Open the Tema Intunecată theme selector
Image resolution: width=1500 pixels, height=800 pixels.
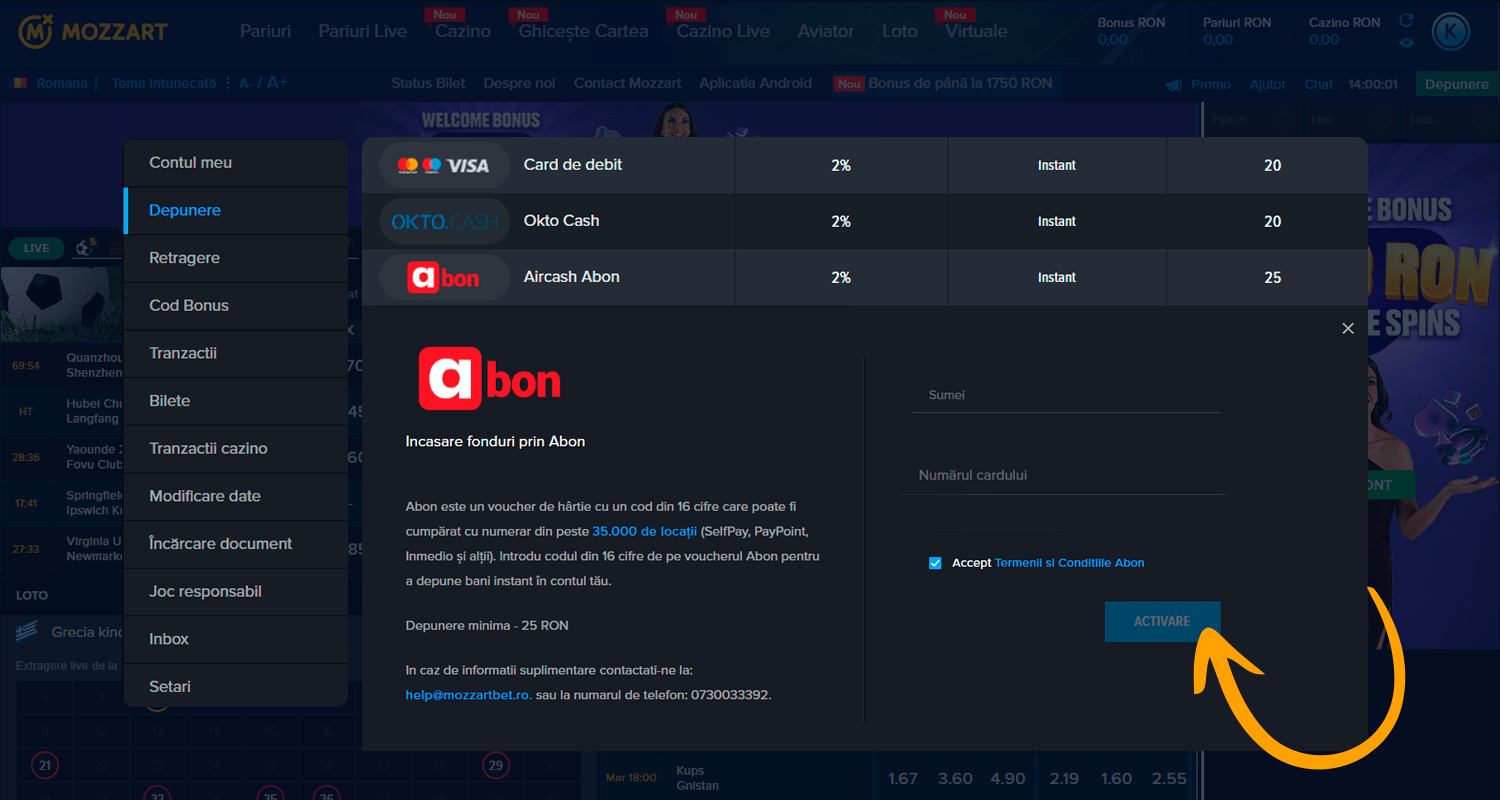[164, 84]
